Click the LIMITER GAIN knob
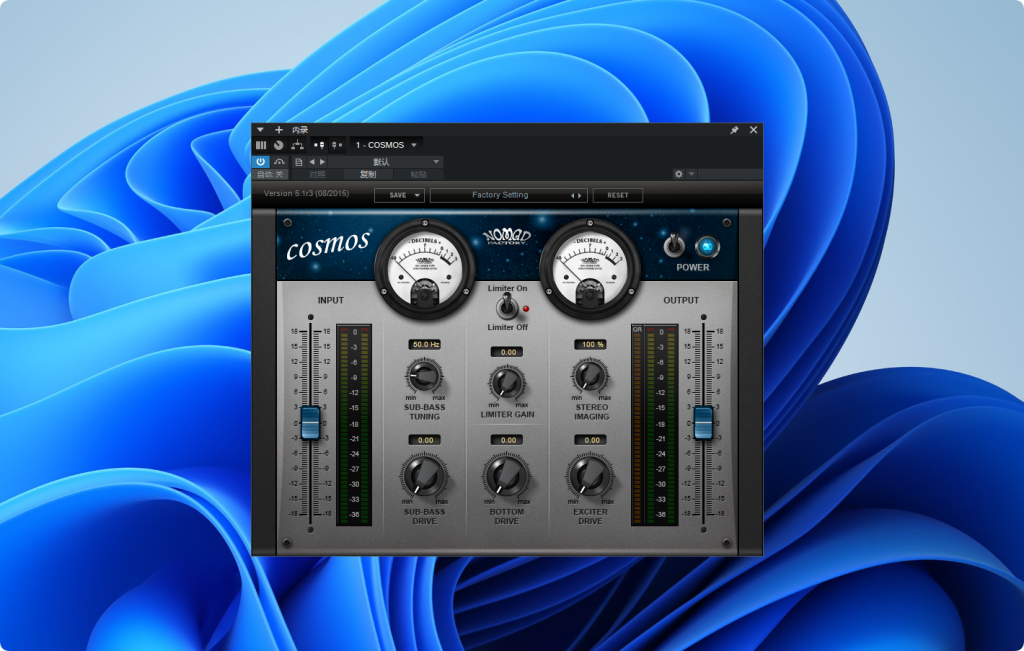 coord(507,383)
